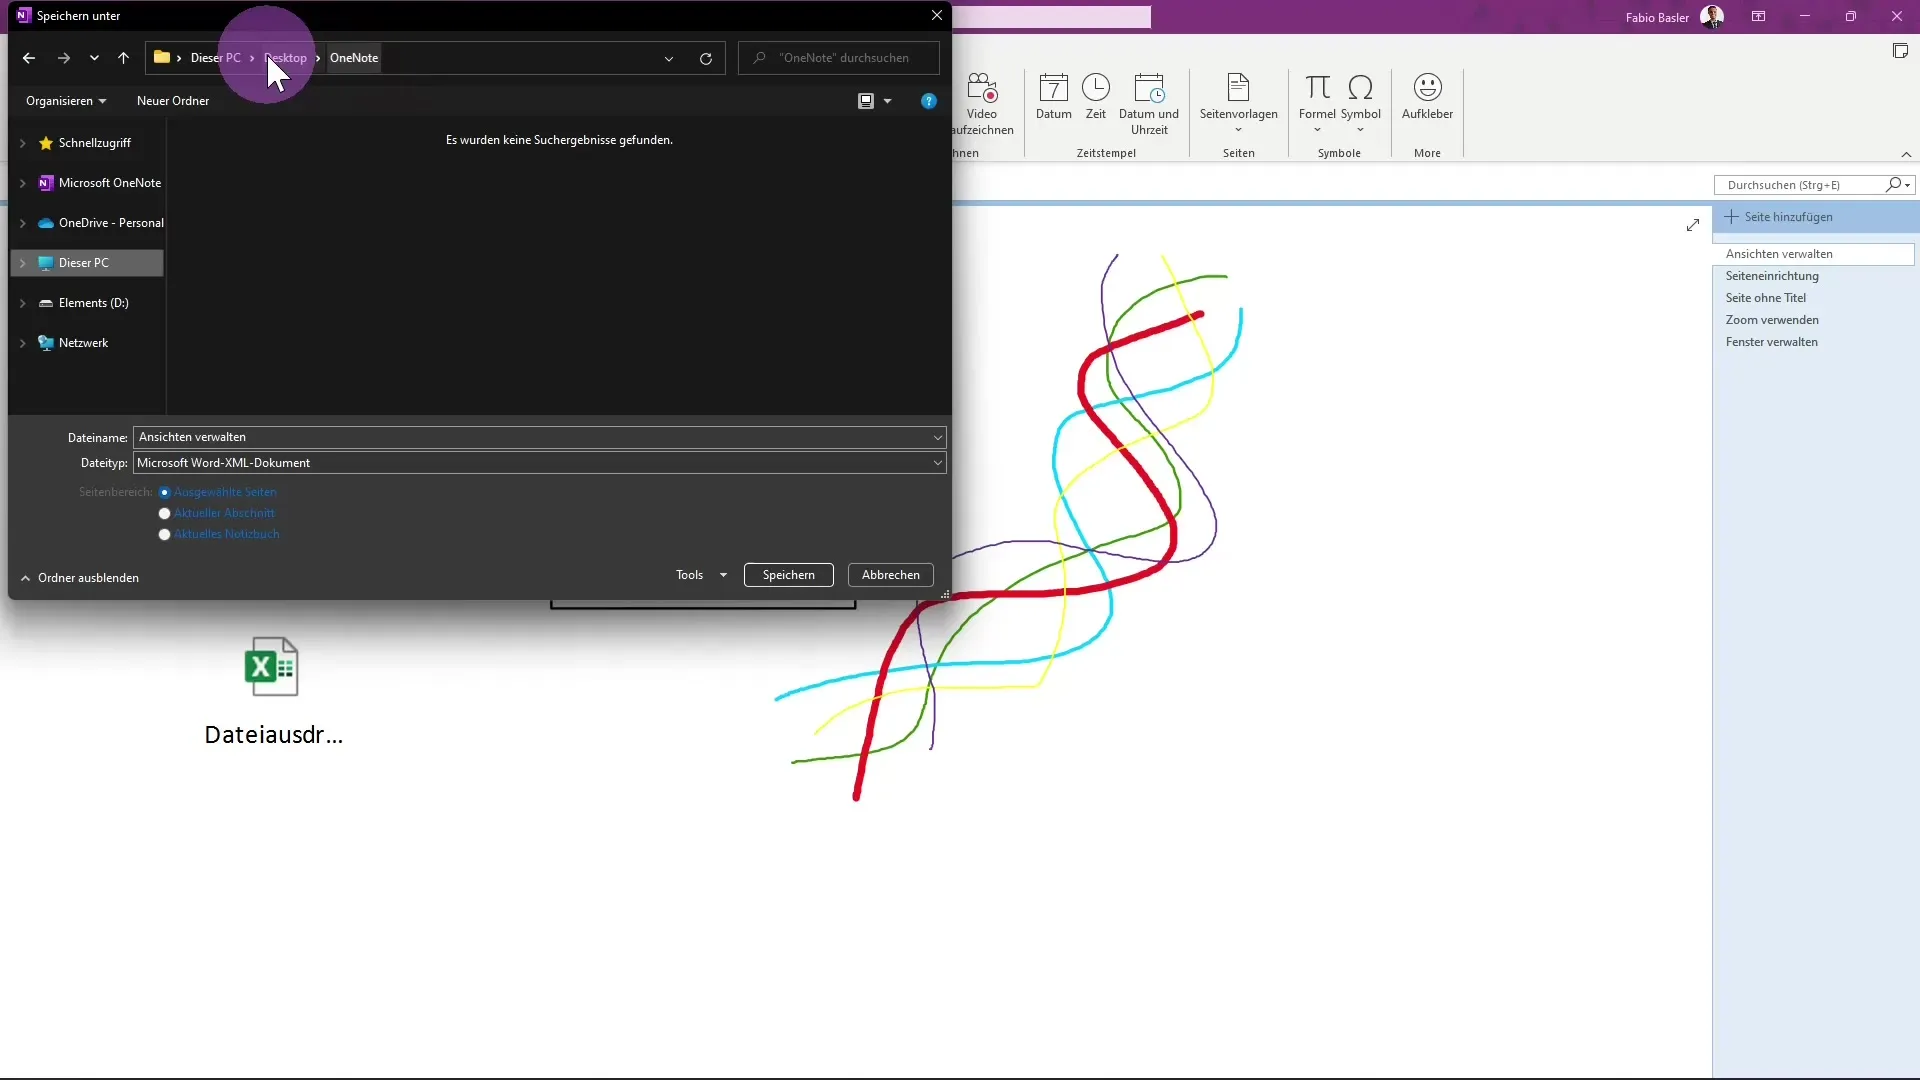Open the Symbol insert menu
Viewport: 1920px width, 1080px height.
1360,104
